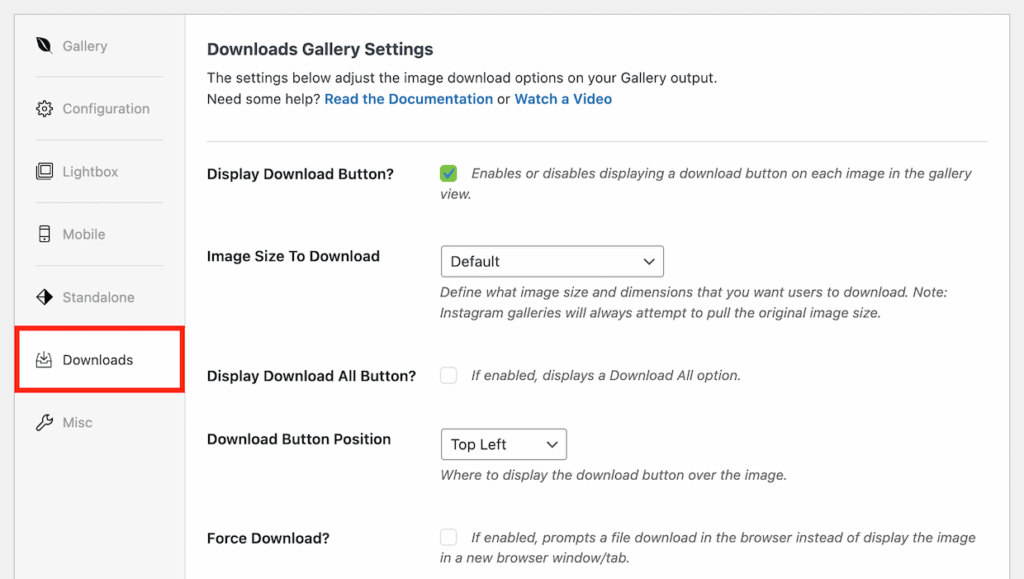
Task: Click the phone icon beside Mobile
Action: point(44,234)
